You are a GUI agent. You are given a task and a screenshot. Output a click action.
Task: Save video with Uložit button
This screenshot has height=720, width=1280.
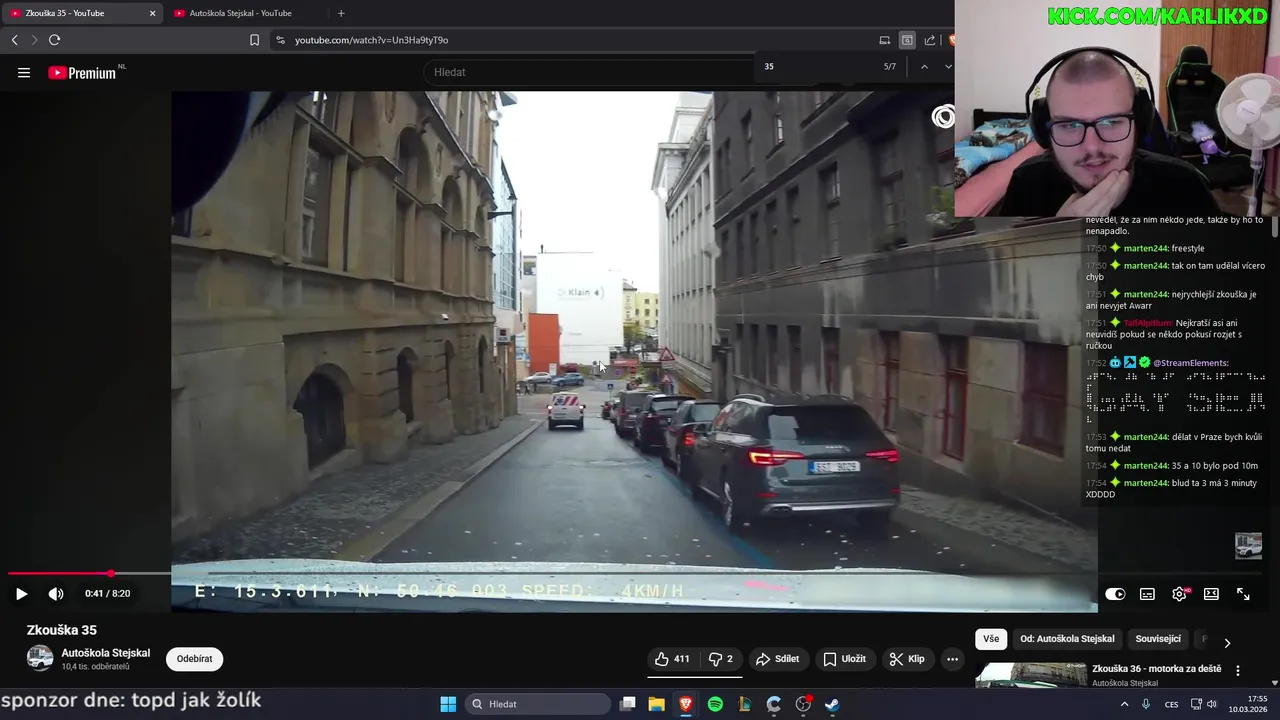coord(844,659)
